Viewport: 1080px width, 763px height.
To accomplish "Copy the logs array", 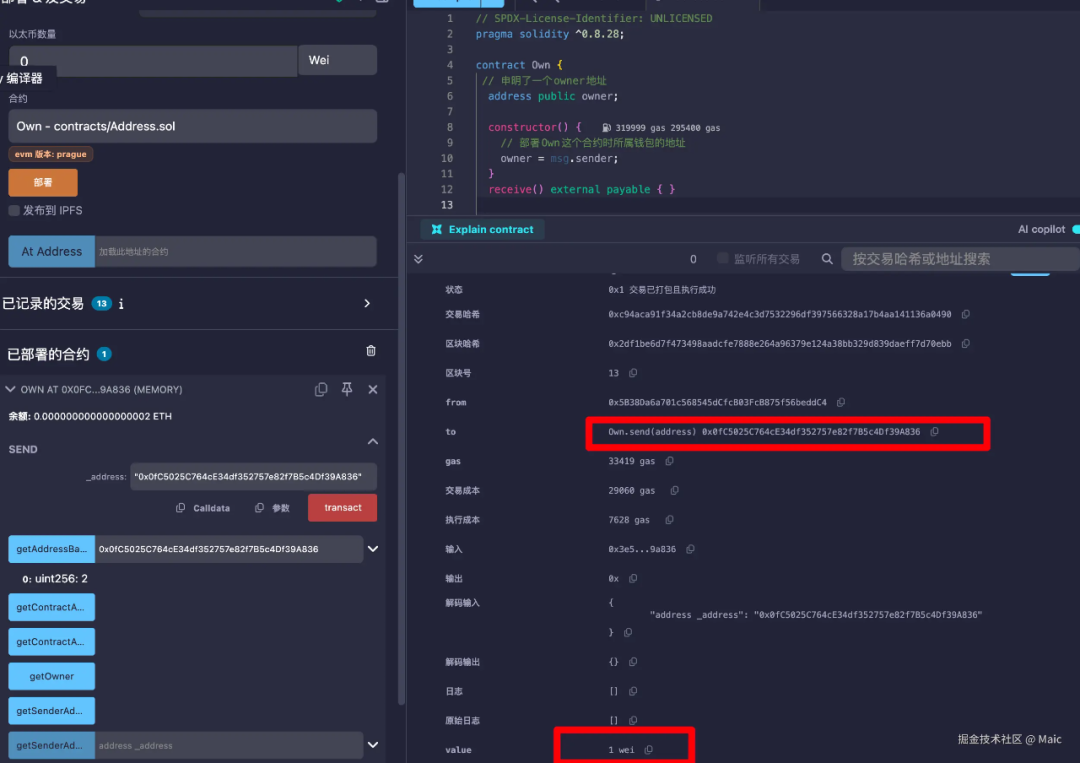I will tap(633, 691).
